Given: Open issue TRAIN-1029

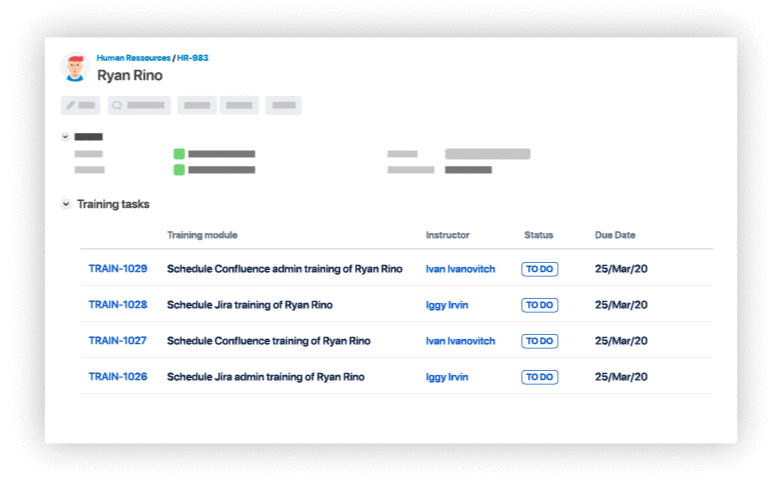Looking at the screenshot, I should (118, 269).
